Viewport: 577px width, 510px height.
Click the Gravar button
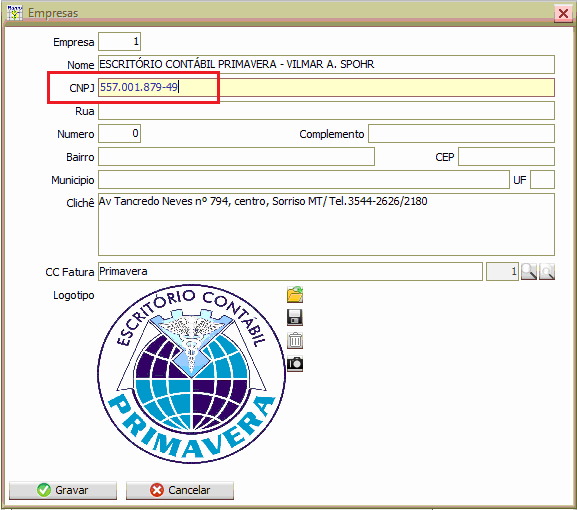click(63, 490)
